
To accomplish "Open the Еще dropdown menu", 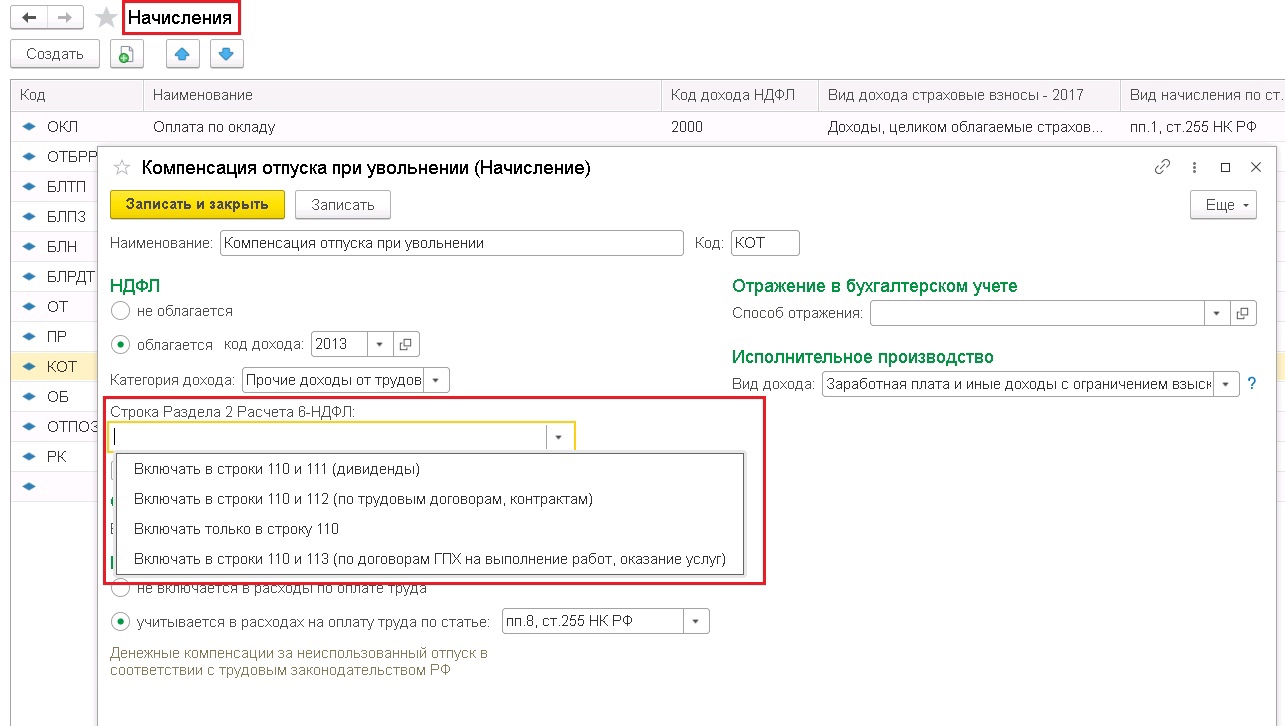I will pyautogui.click(x=1223, y=205).
